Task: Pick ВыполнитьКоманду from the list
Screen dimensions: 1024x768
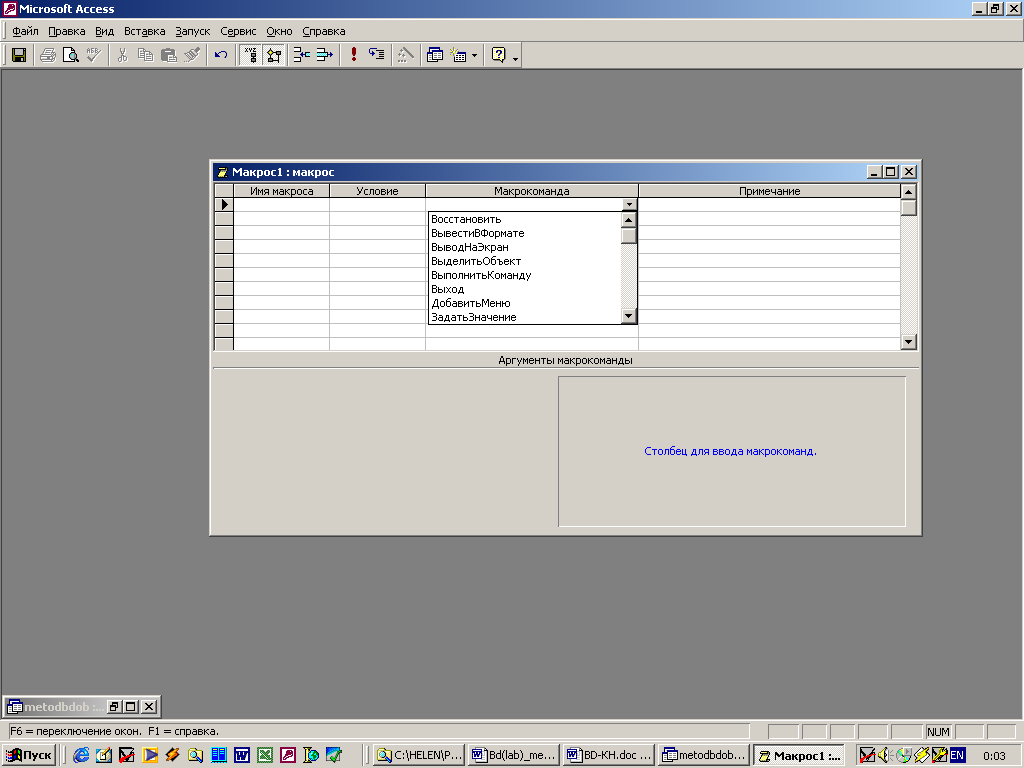Action: pos(524,275)
